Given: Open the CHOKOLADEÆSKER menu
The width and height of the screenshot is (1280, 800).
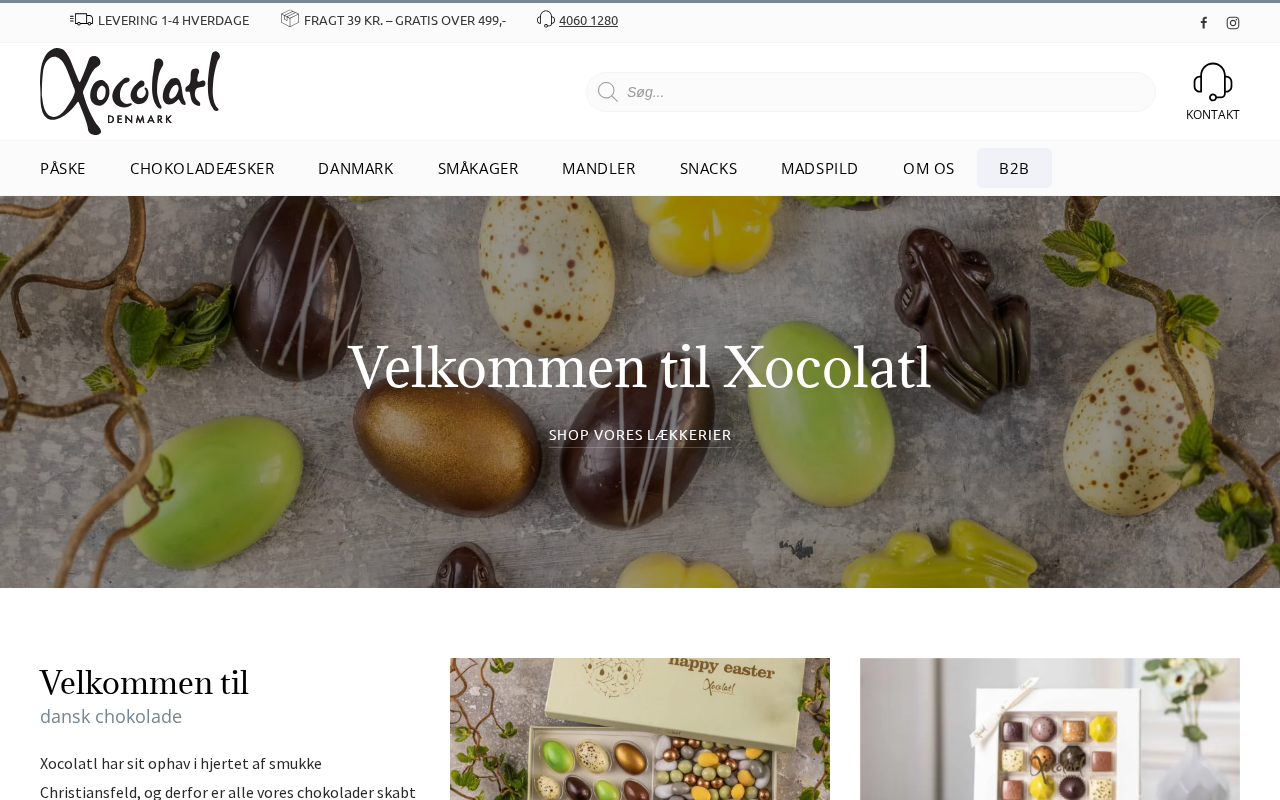Looking at the screenshot, I should pos(202,168).
